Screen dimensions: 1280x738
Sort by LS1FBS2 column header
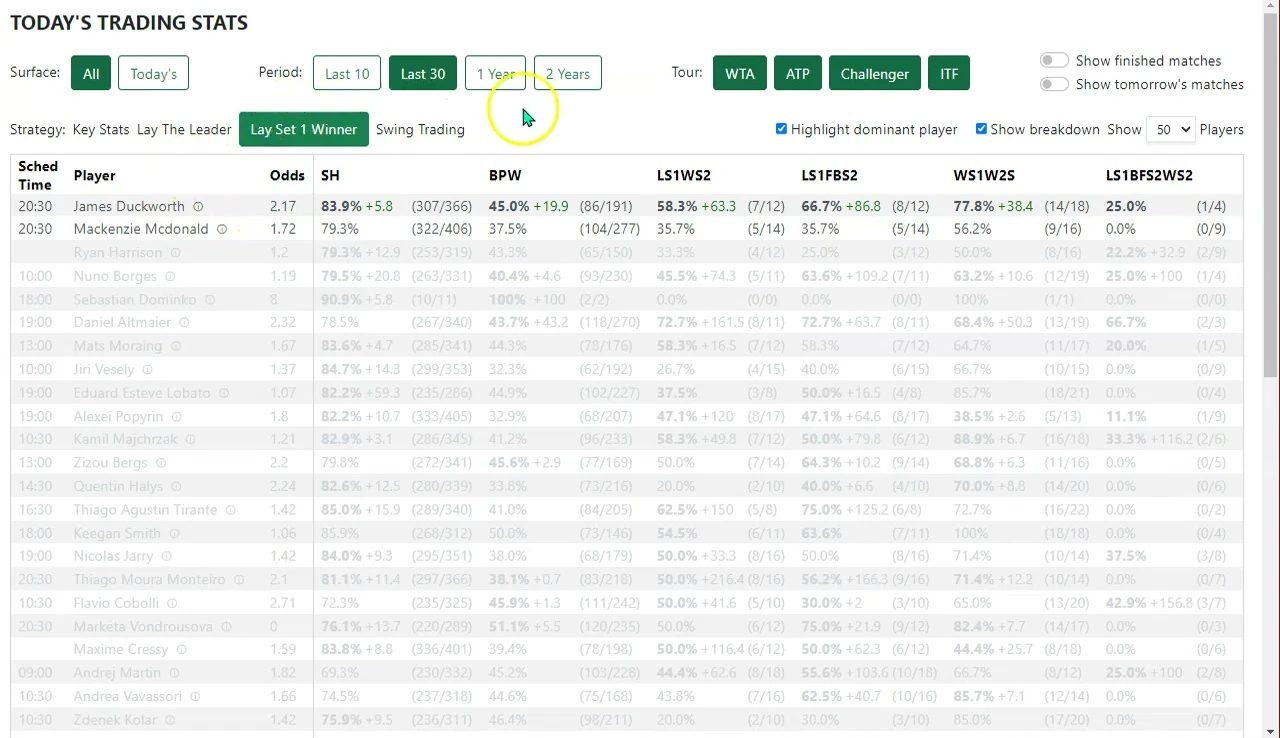(x=830, y=175)
